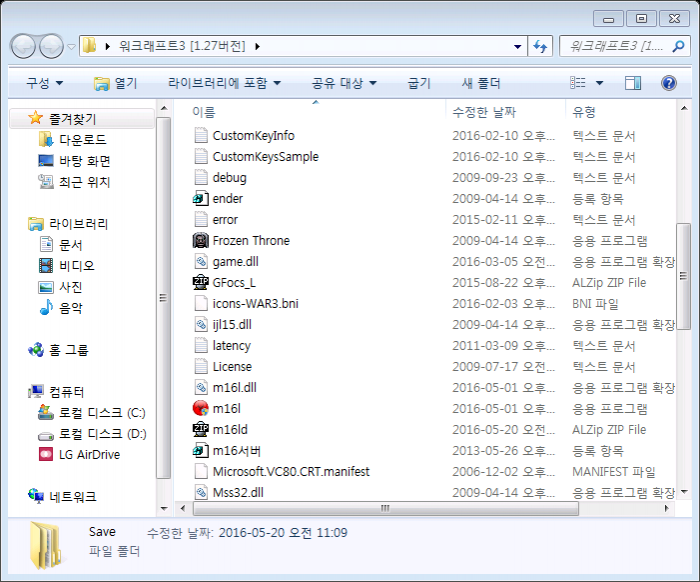Viewport: 700px width, 582px height.
Task: Open 로컬 디스크 (C:) drive
Action: tap(92, 412)
